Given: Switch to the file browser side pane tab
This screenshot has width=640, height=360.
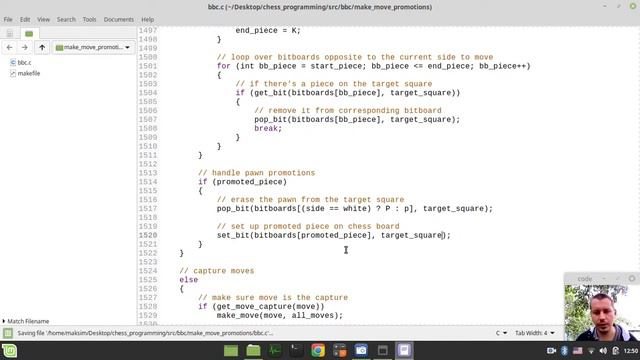Looking at the screenshot, I should point(29,33).
